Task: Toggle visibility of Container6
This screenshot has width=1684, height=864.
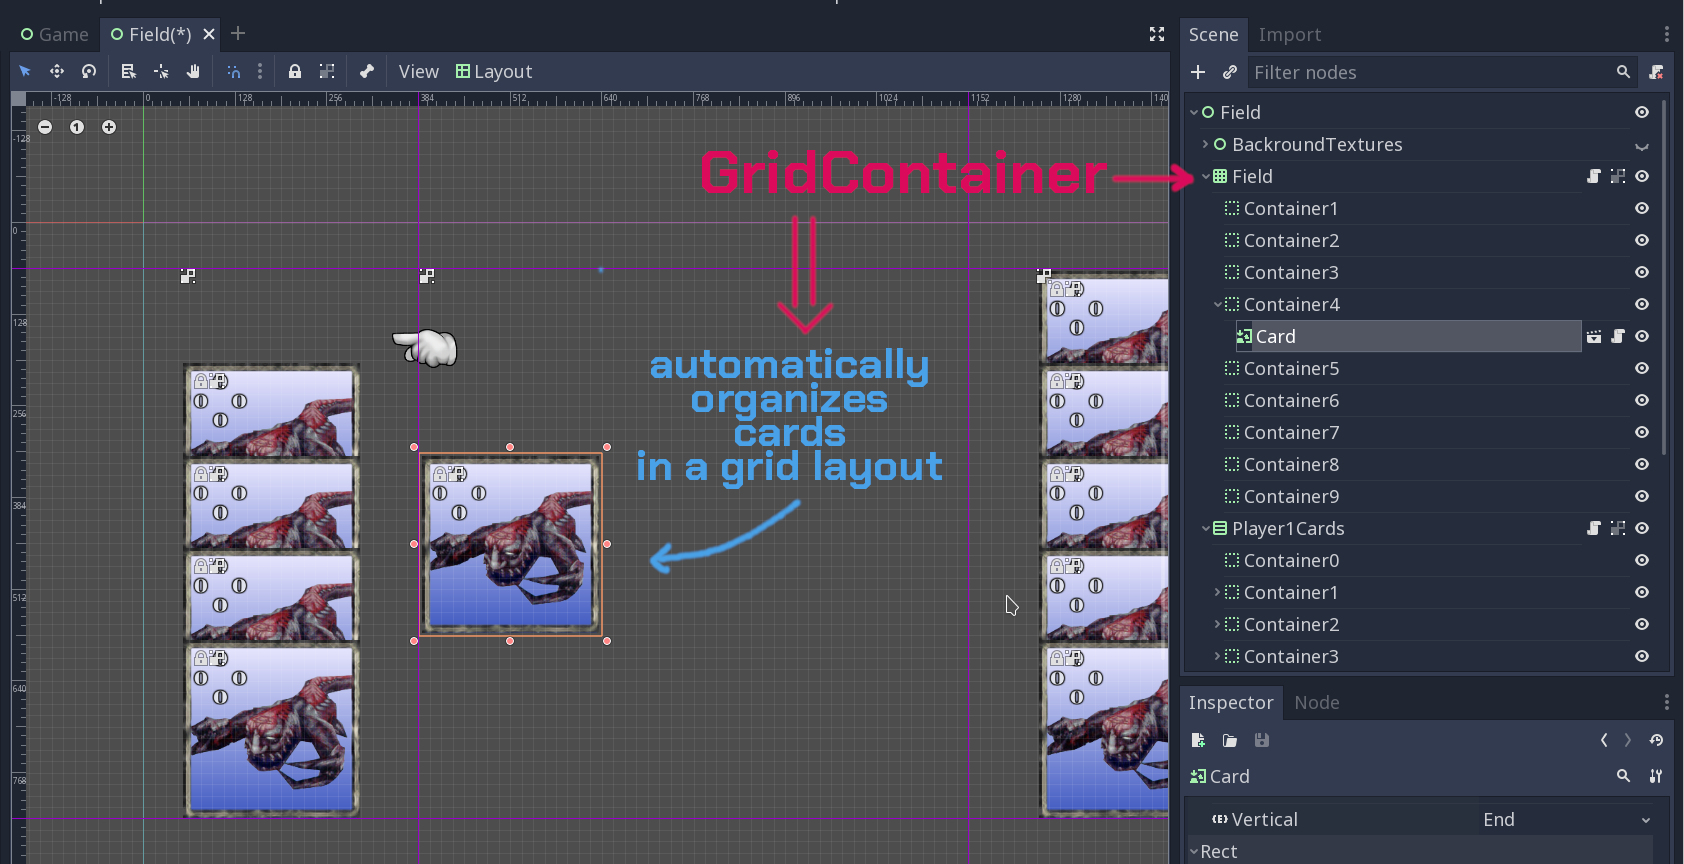Action: pyautogui.click(x=1642, y=401)
